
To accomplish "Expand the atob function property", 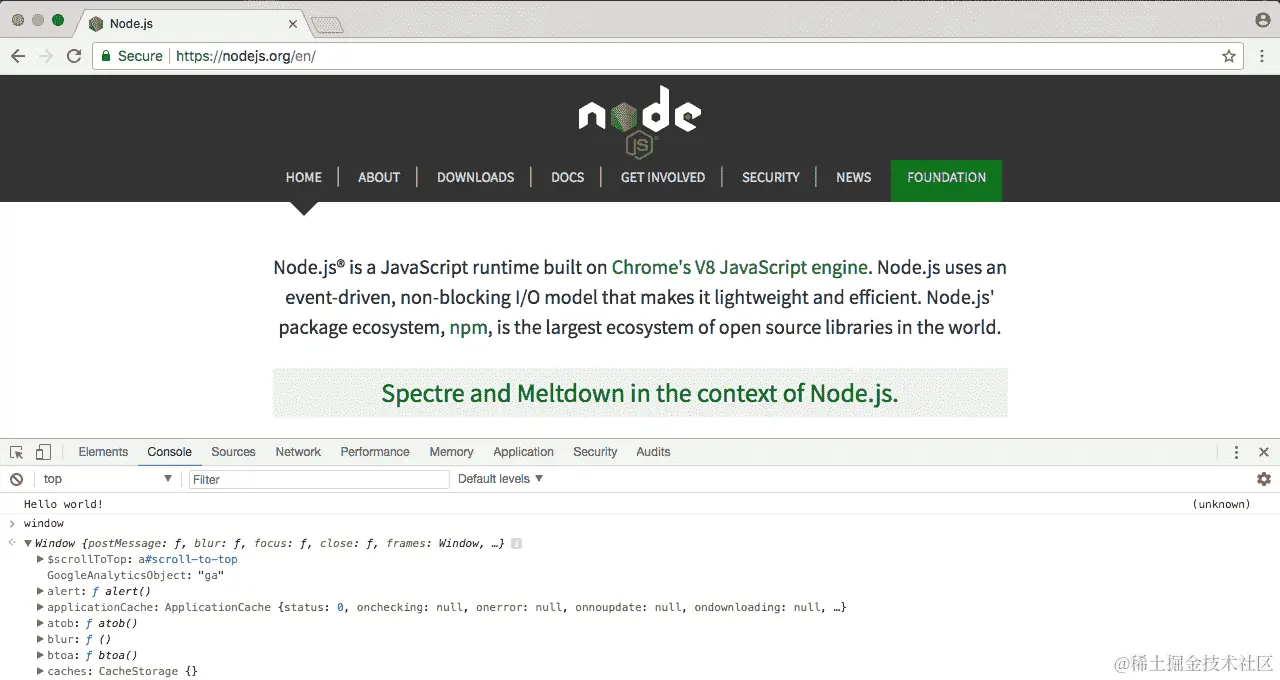I will (x=40, y=624).
